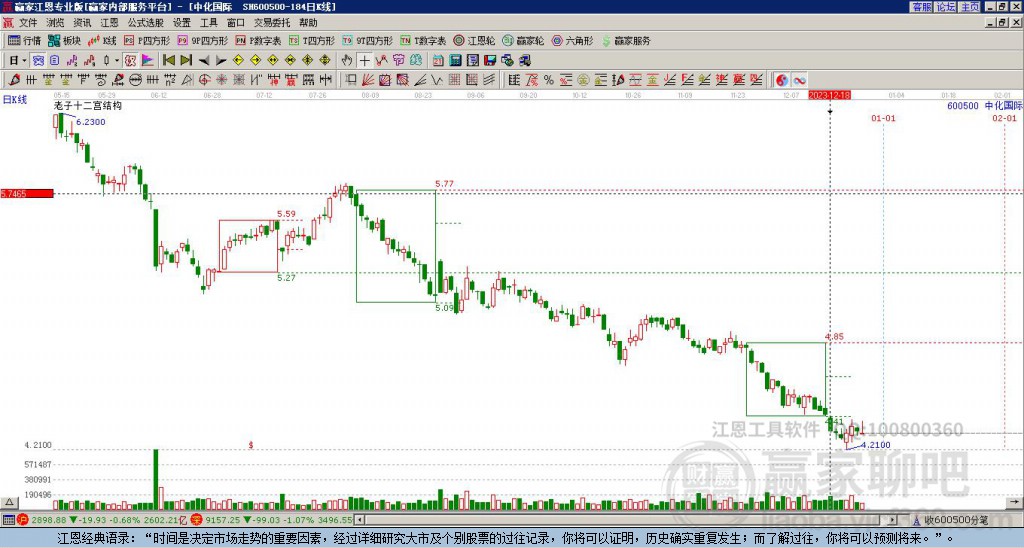1024x548 pixels.
Task: Open the 公式选股 menu
Action: point(146,23)
